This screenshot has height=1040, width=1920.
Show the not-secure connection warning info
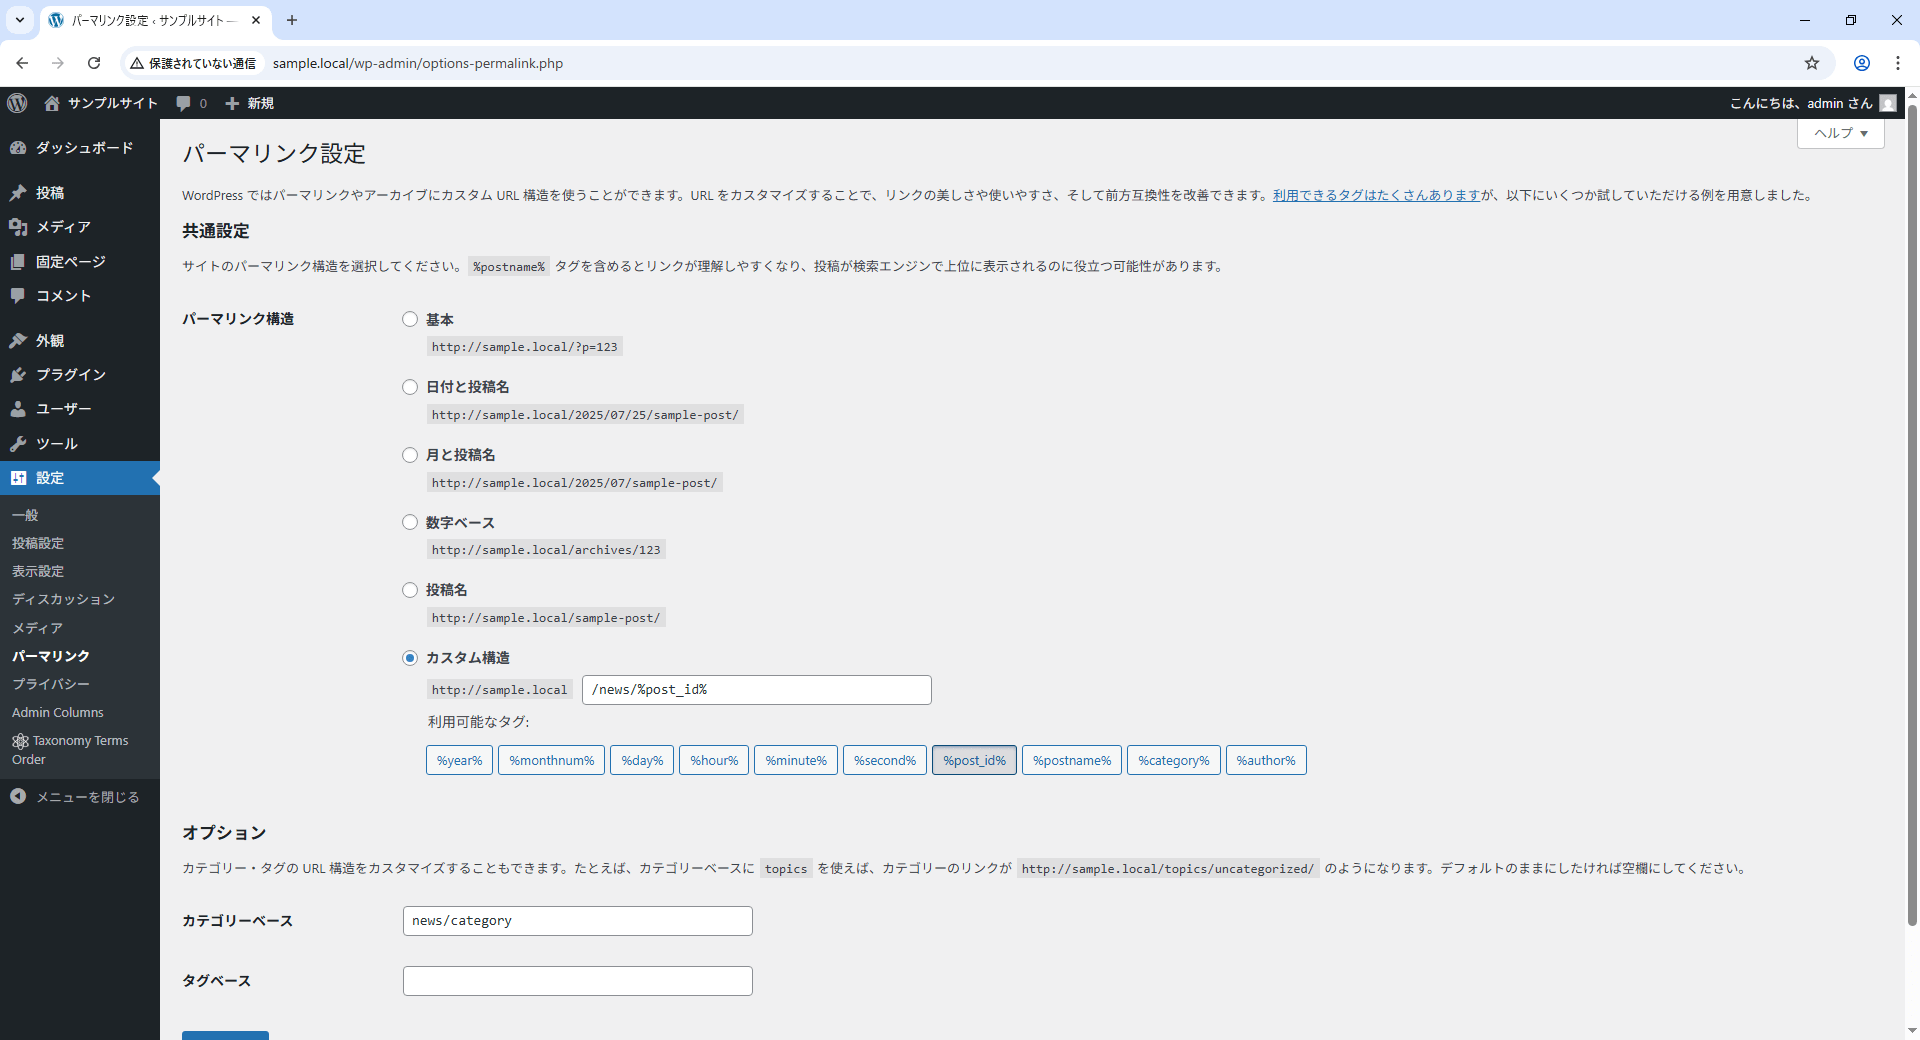click(193, 63)
